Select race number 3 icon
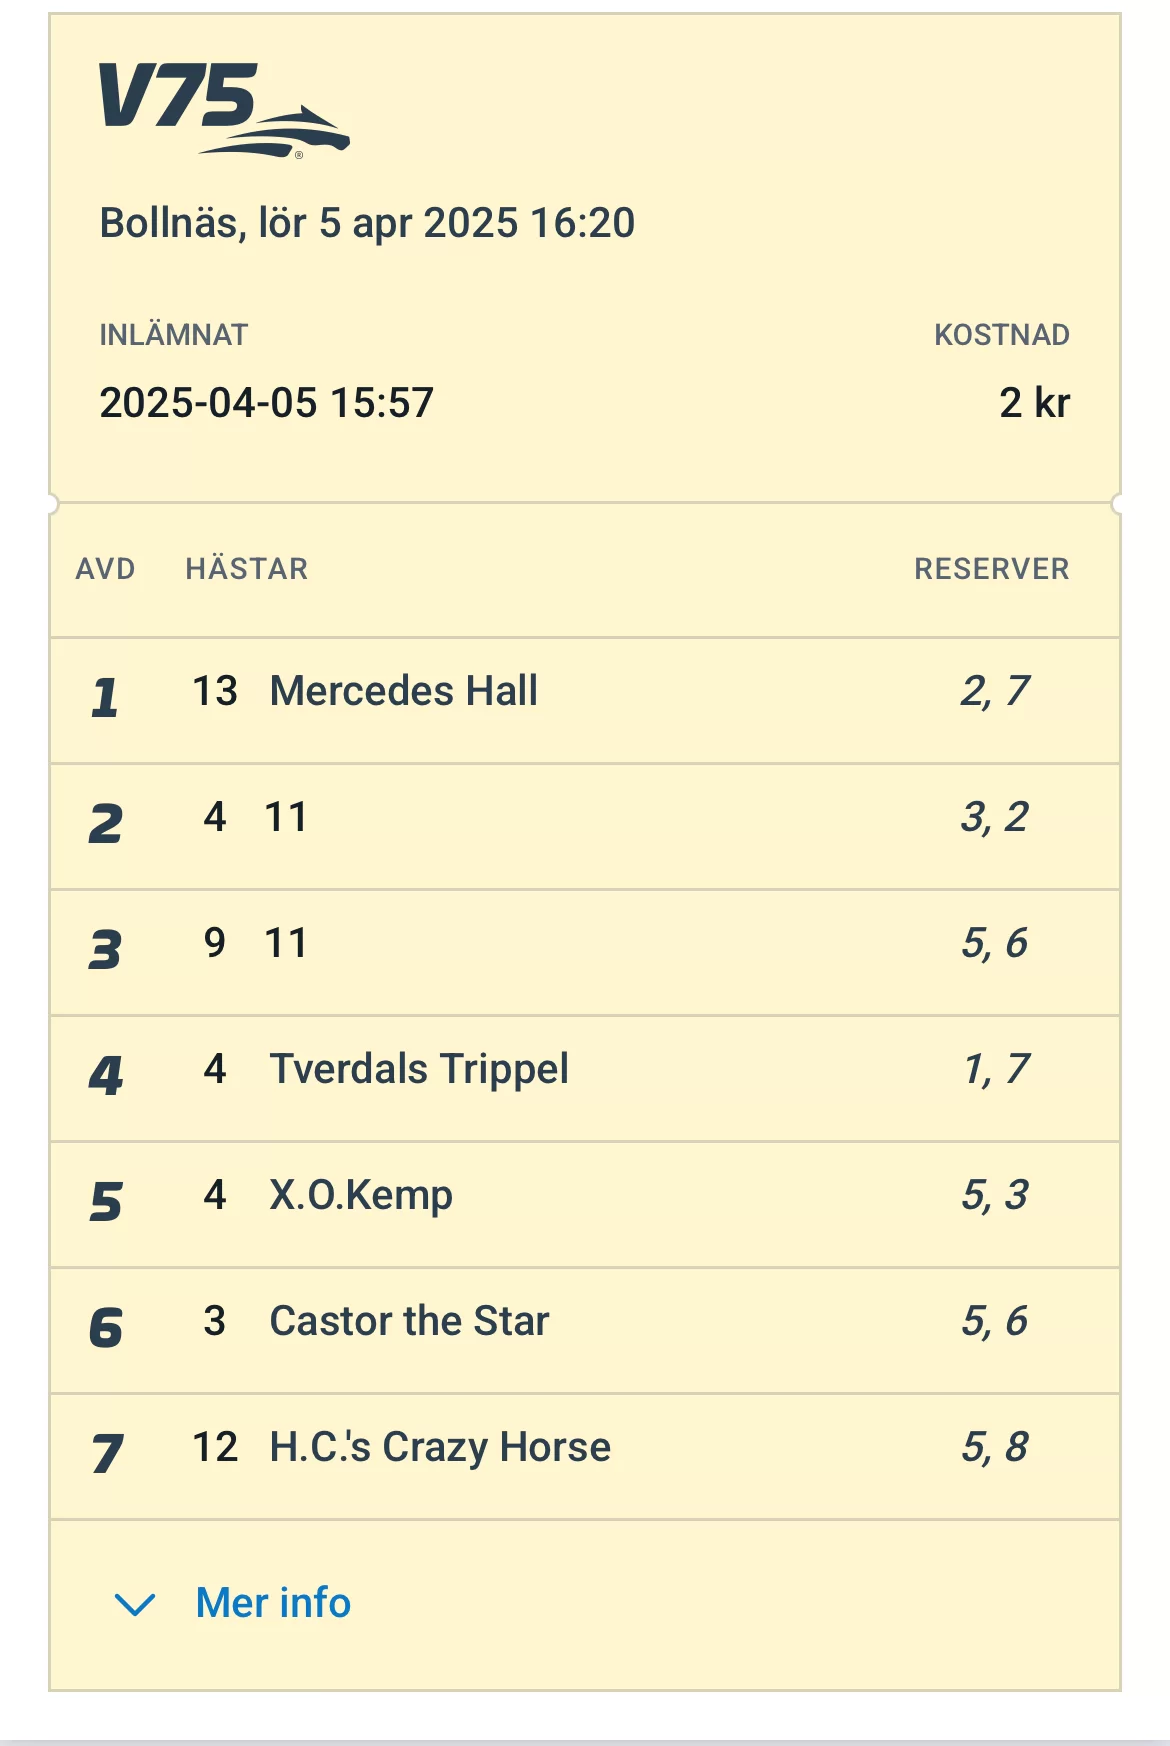 (105, 949)
